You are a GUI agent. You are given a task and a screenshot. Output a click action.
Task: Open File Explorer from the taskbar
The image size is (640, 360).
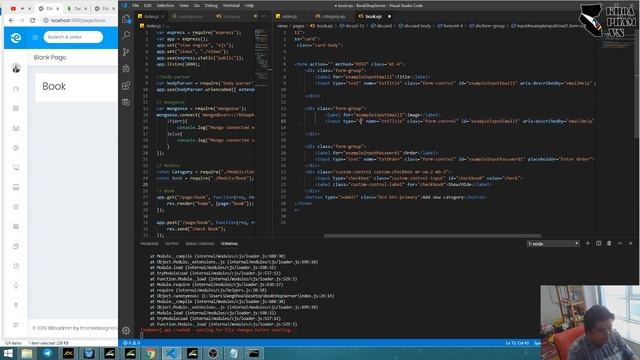(27, 353)
